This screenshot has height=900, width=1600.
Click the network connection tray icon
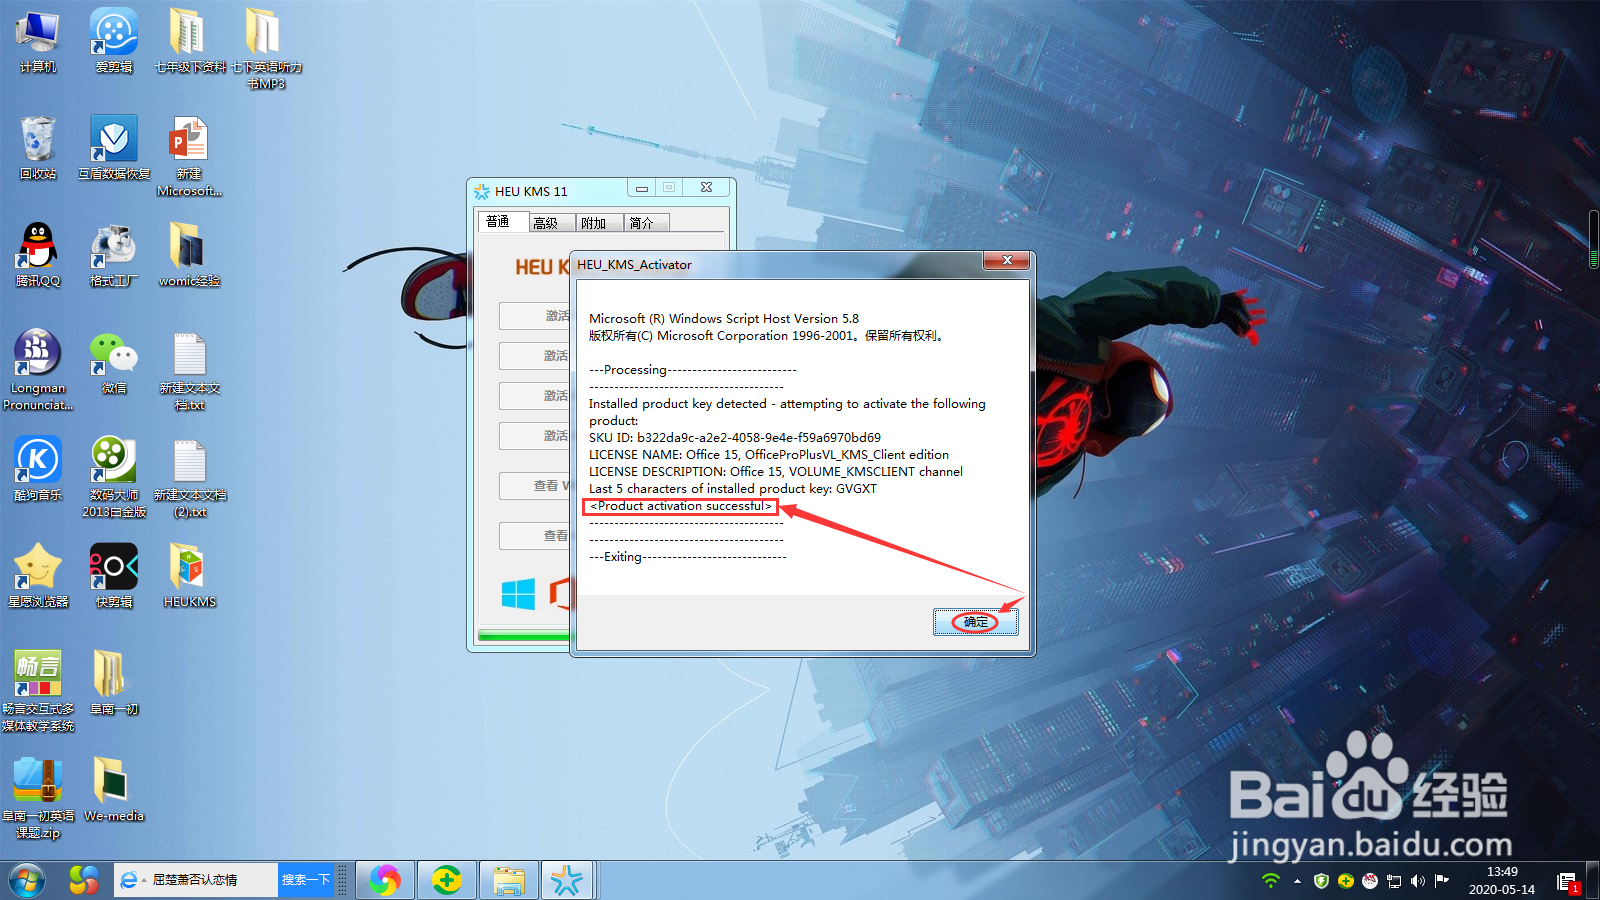pyautogui.click(x=1394, y=881)
